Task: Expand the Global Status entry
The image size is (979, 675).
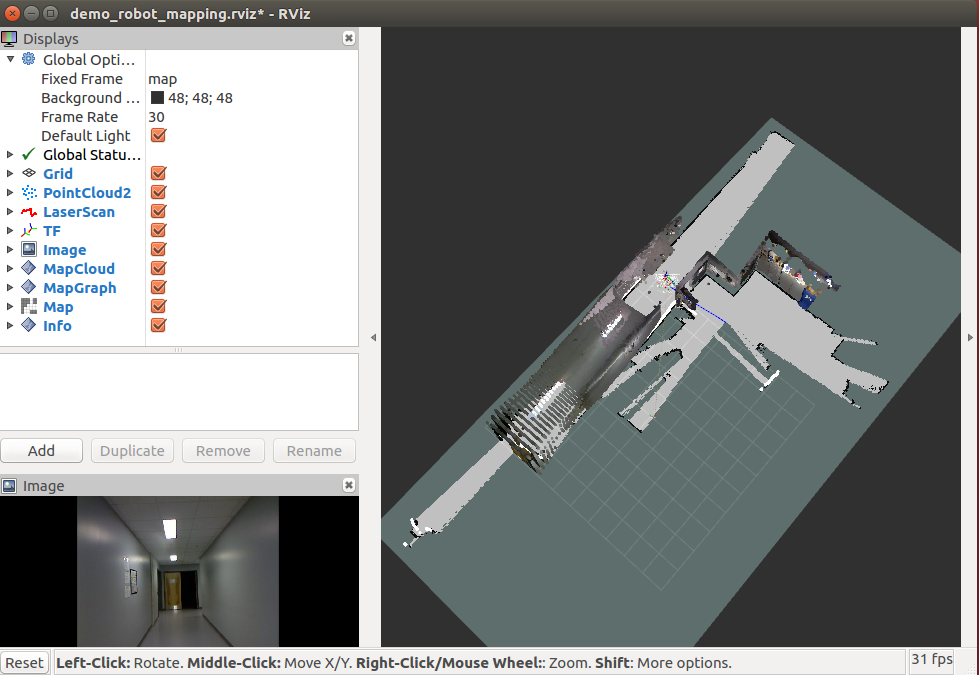Action: 11,155
